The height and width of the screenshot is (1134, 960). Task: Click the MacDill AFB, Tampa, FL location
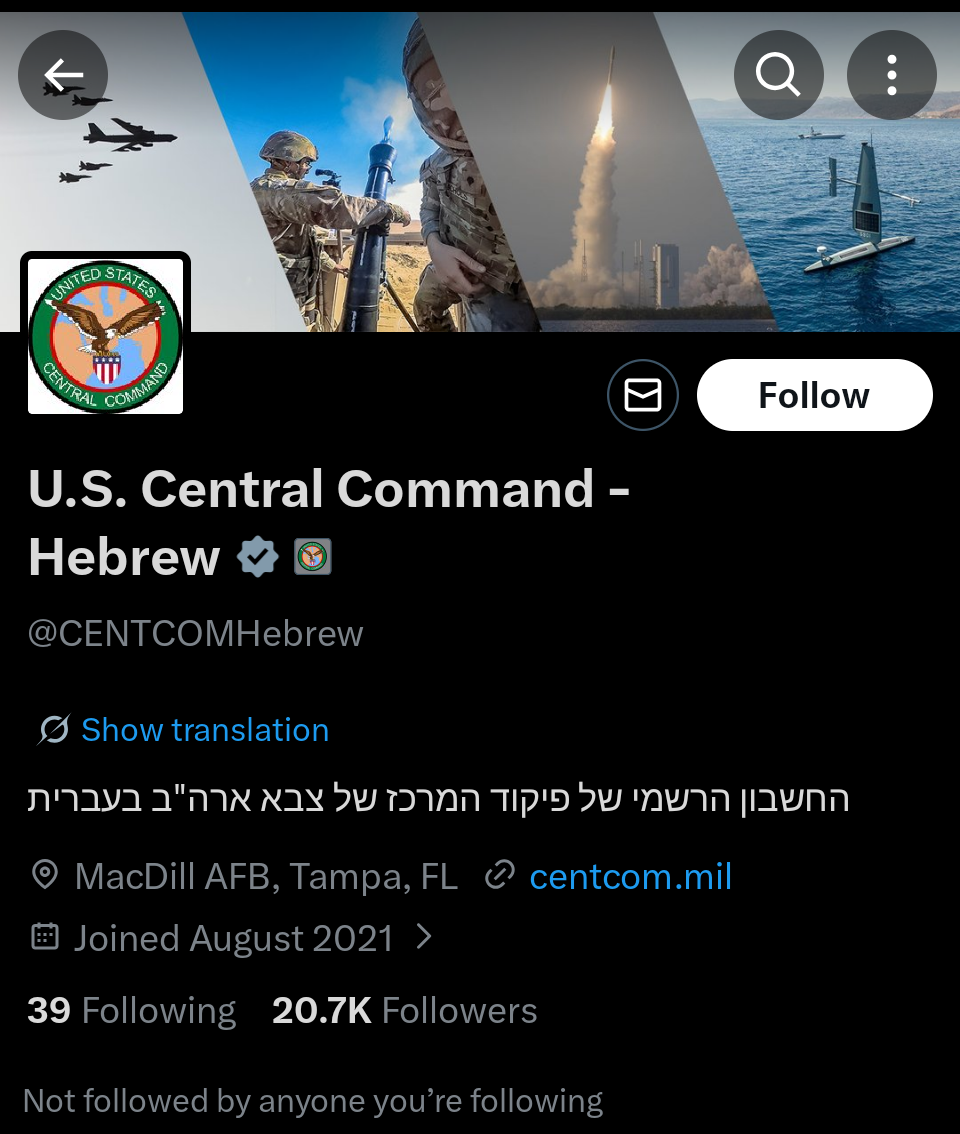click(266, 876)
